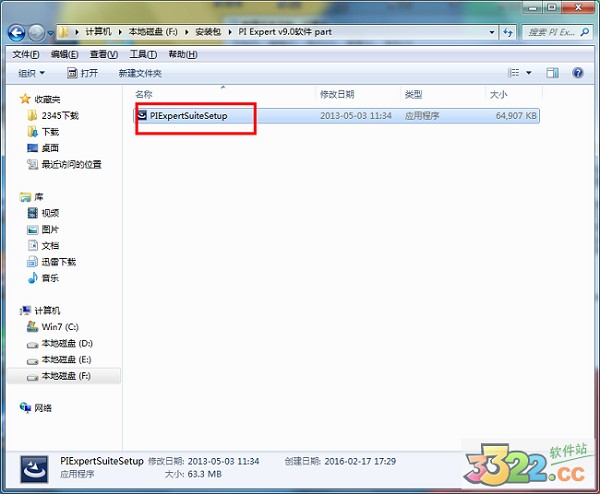Image resolution: width=600 pixels, height=494 pixels.
Task: Open the 迅雷下载 library
Action: tap(59, 262)
